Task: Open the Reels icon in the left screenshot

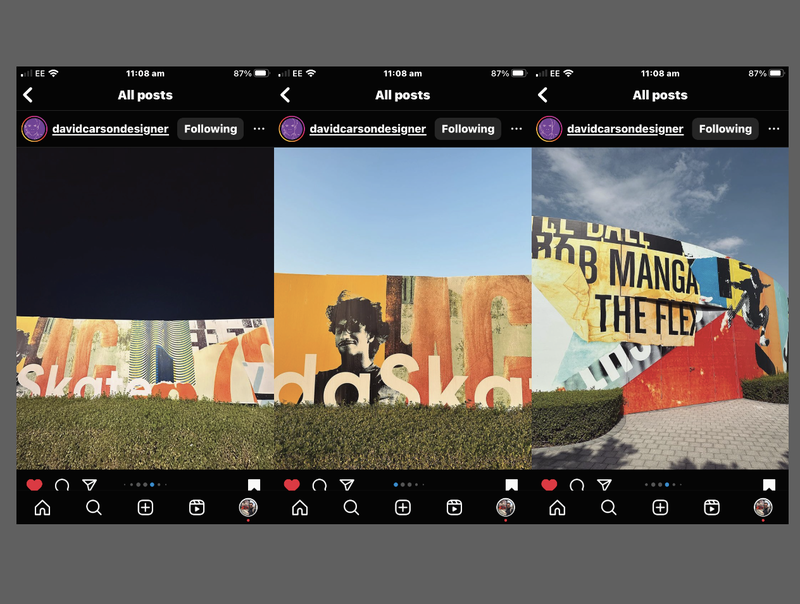Action: point(197,508)
